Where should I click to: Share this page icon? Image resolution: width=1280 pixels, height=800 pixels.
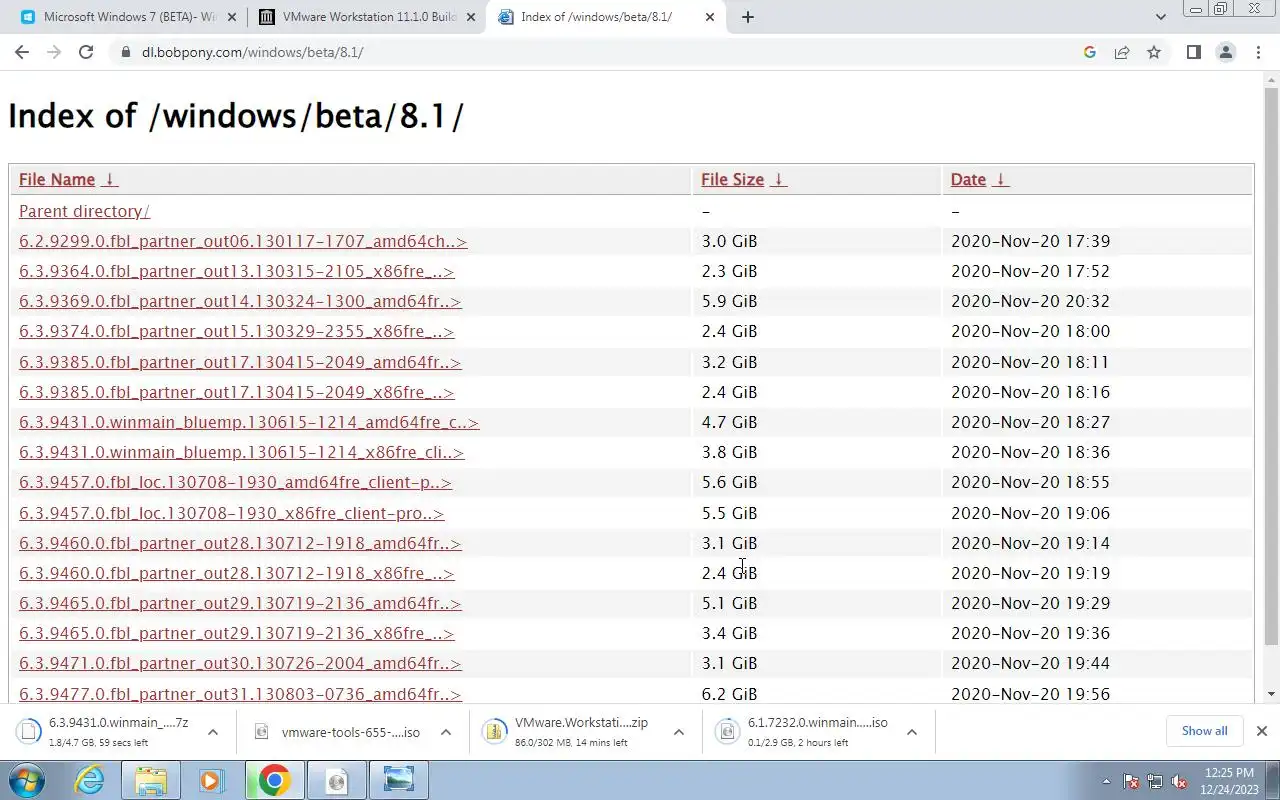1122,52
